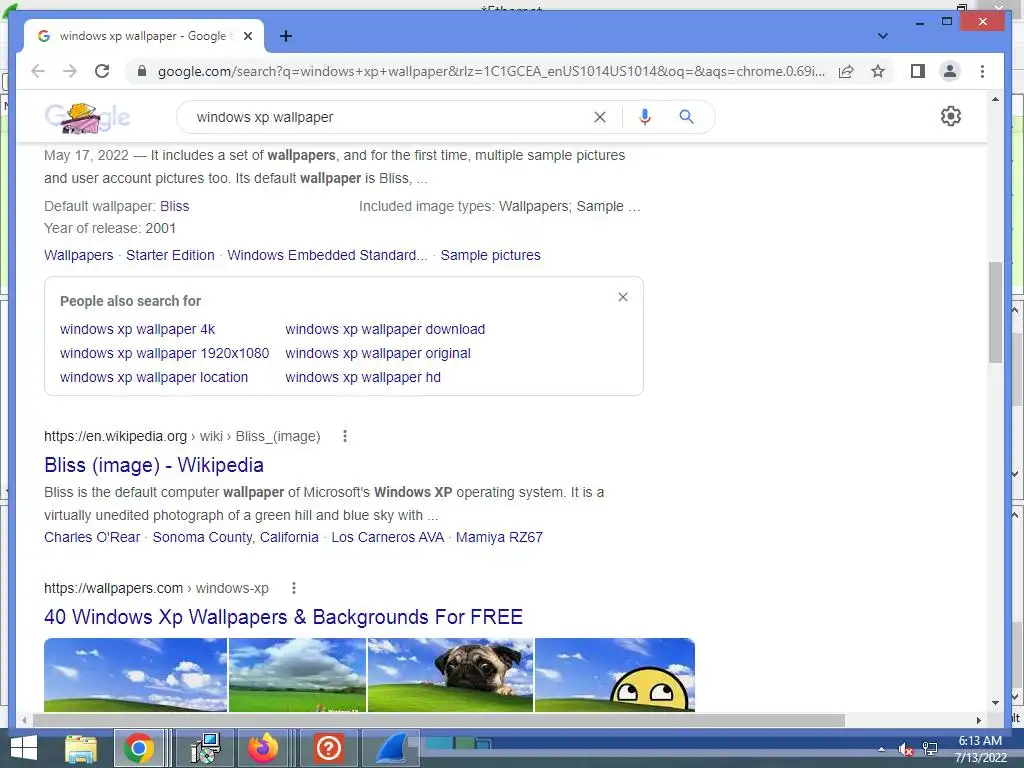Open Chrome profile avatar menu
Viewport: 1024px width, 768px height.
pos(950,71)
